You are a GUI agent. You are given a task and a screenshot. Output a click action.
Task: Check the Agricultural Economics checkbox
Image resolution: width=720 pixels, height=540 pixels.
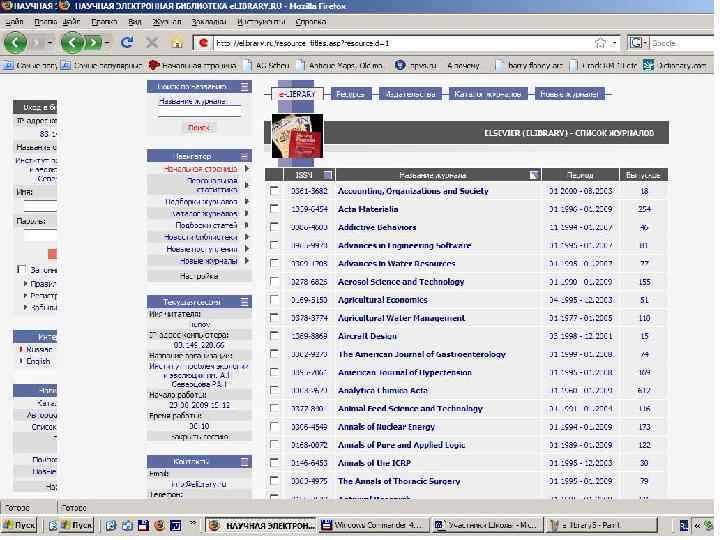pos(274,300)
